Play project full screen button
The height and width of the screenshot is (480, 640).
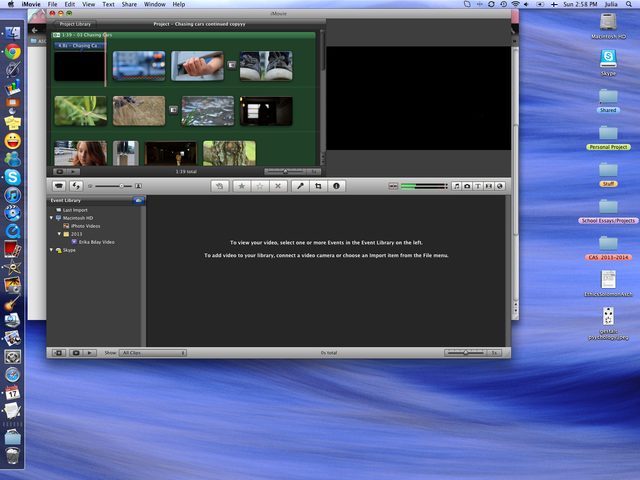point(60,172)
